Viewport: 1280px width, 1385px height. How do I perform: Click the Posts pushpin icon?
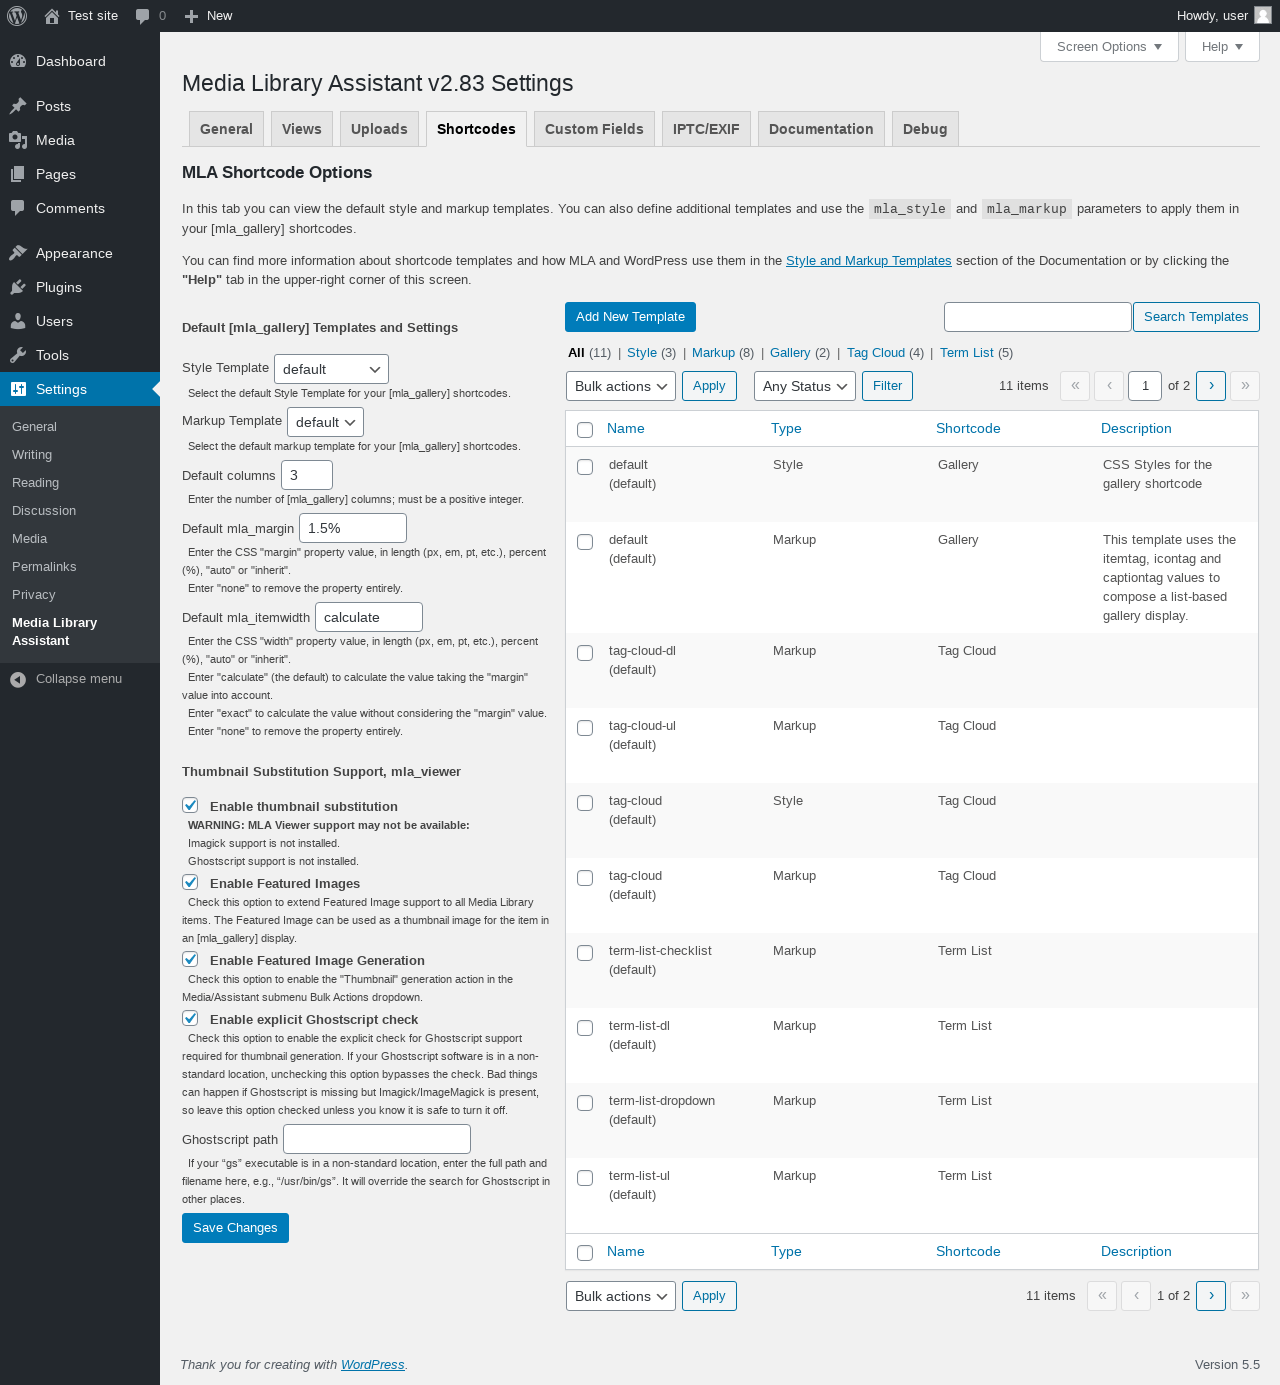[x=18, y=106]
